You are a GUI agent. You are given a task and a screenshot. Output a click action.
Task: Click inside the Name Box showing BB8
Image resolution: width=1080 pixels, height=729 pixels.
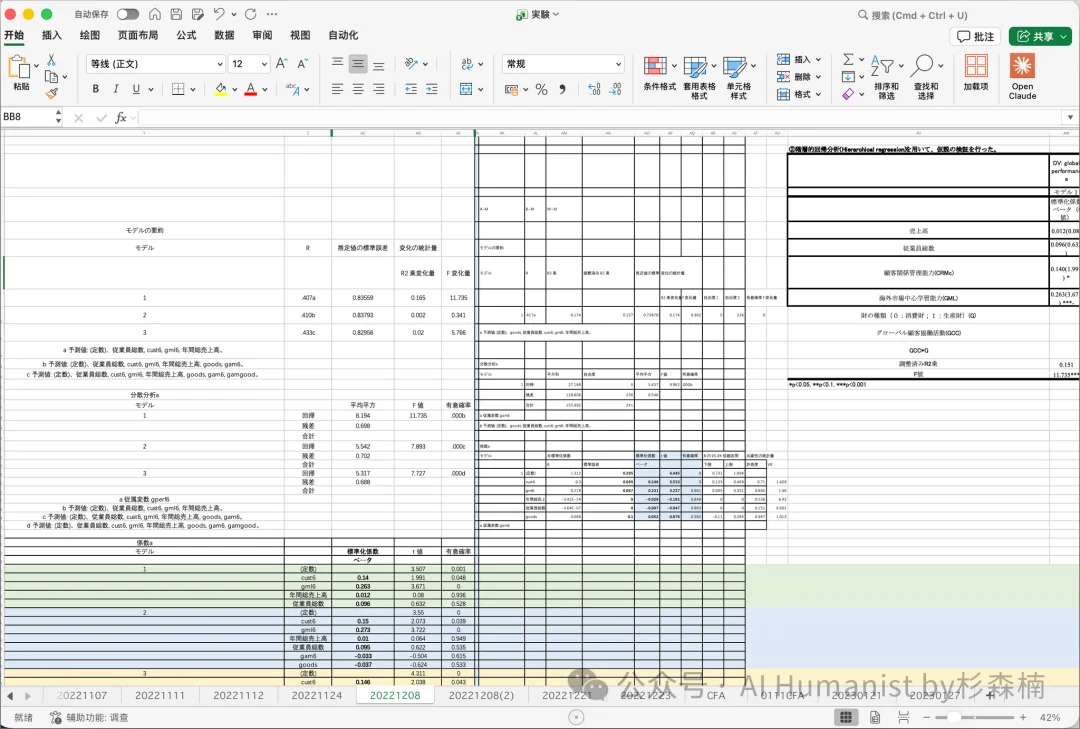25,115
